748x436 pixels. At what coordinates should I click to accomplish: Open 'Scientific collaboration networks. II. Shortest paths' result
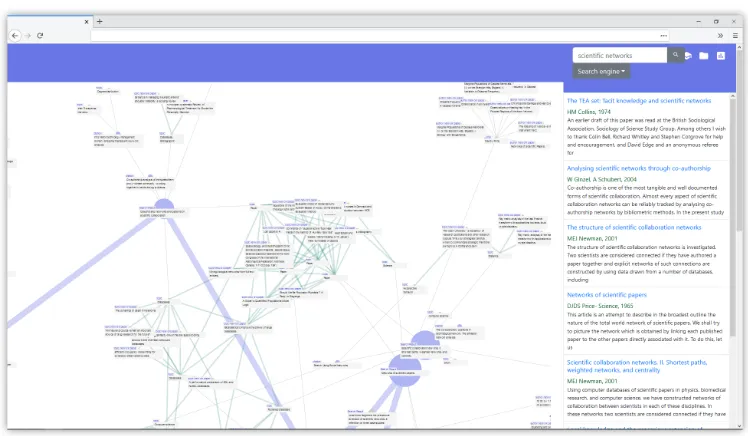pos(637,366)
